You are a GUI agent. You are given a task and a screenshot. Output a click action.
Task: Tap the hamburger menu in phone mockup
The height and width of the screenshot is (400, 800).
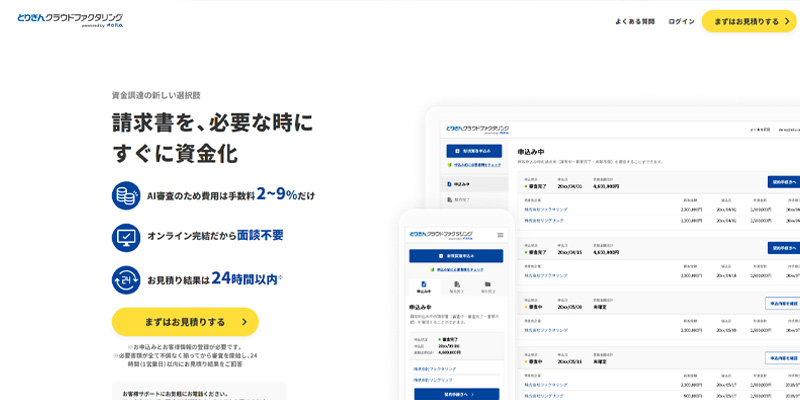point(500,235)
